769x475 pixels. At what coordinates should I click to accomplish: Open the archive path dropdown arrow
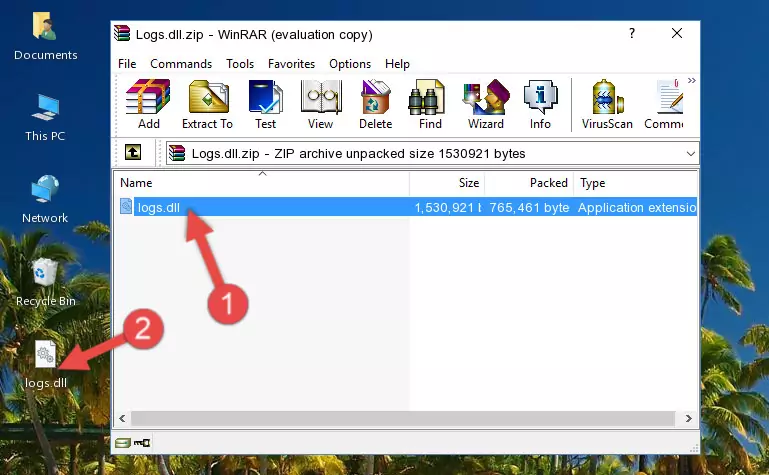pos(691,154)
